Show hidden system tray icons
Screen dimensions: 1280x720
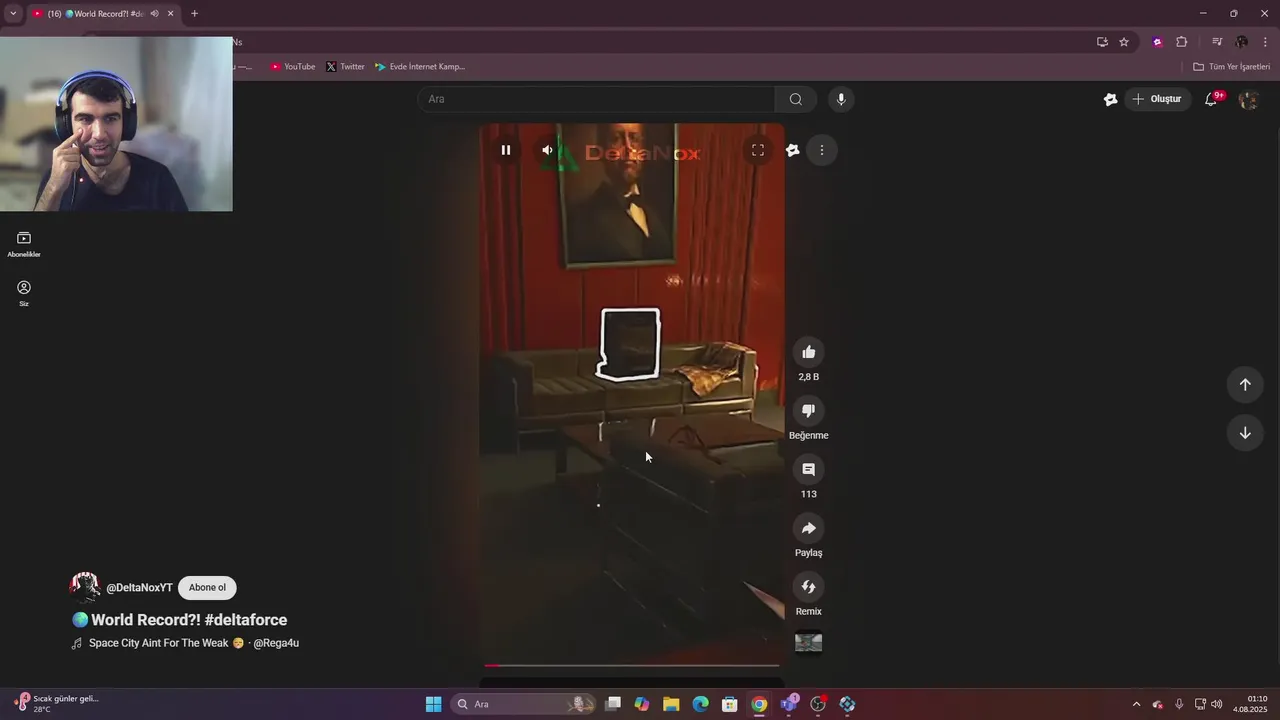1136,704
